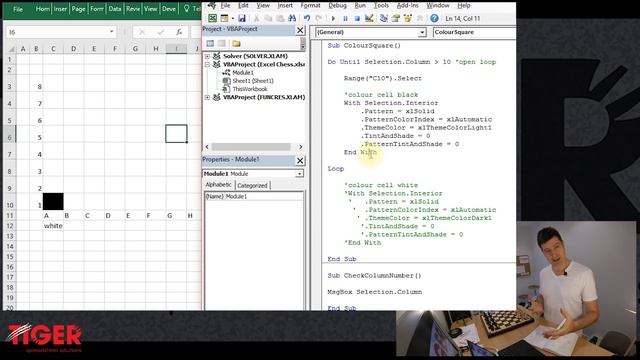Click the Cut scissors icon
640x360 pixels.
(x=256, y=18)
